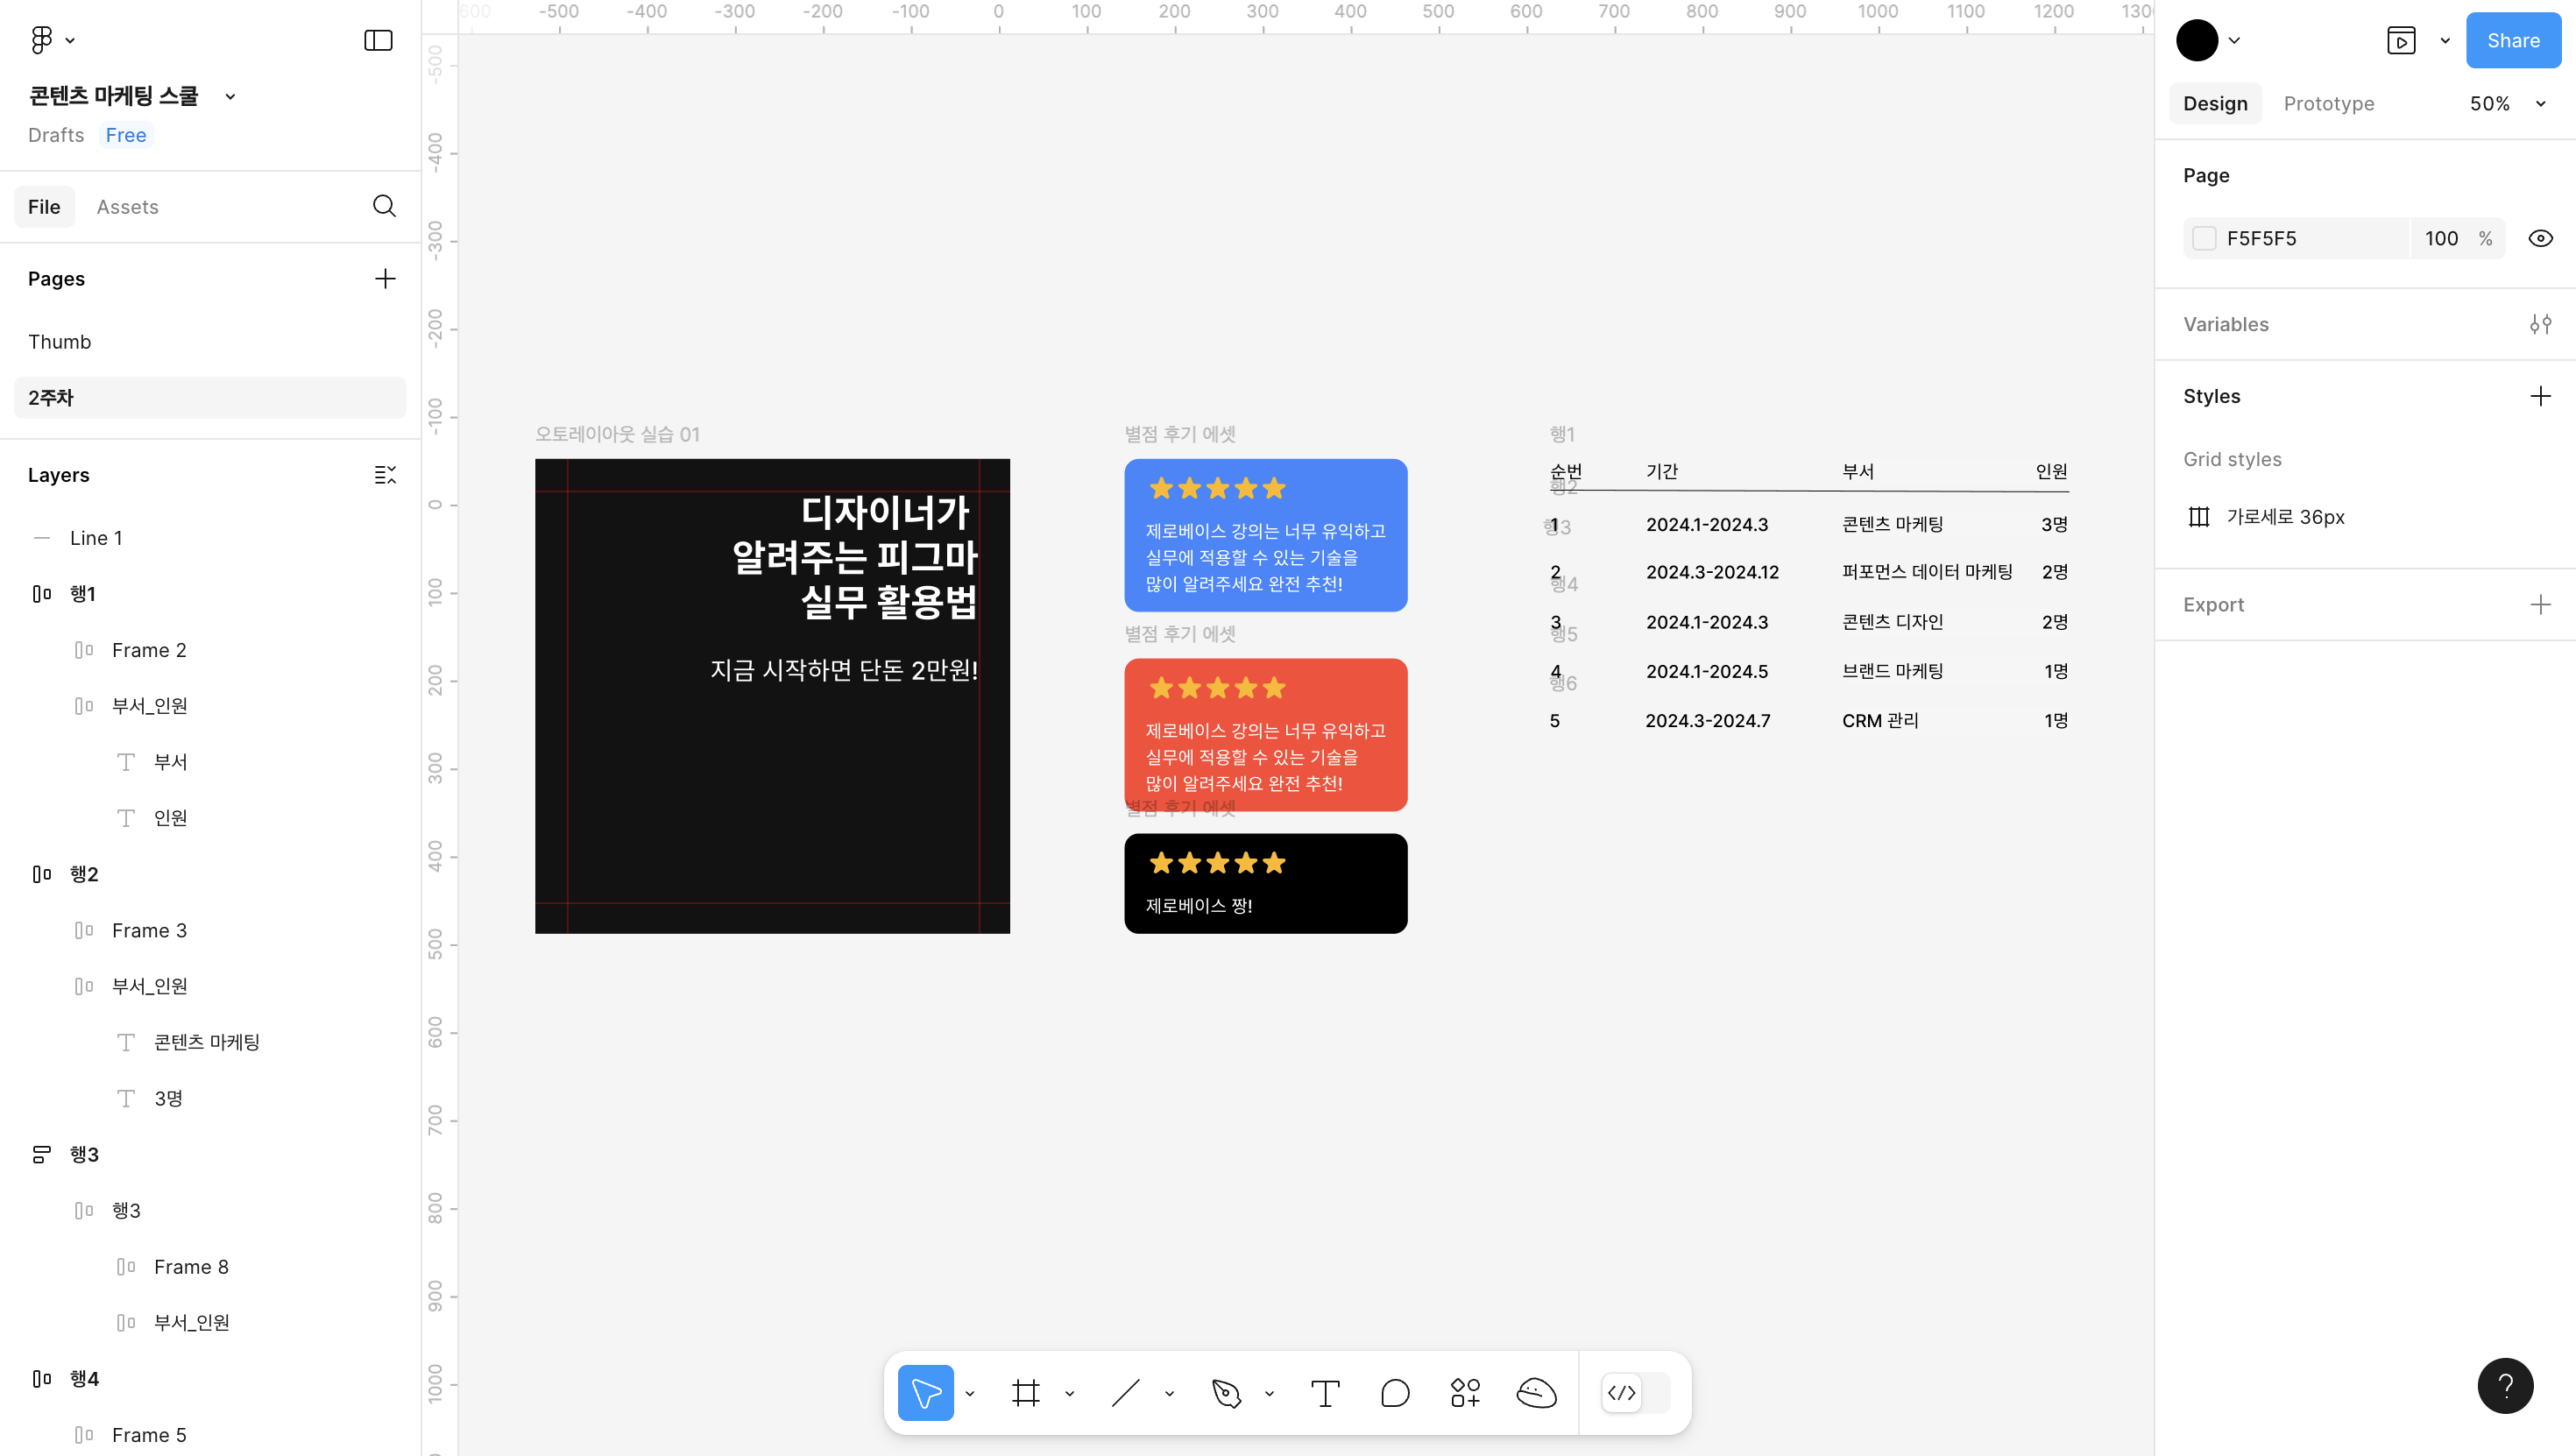
Task: Toggle Dev Mode switch in toolbar
Action: pyautogui.click(x=1636, y=1393)
